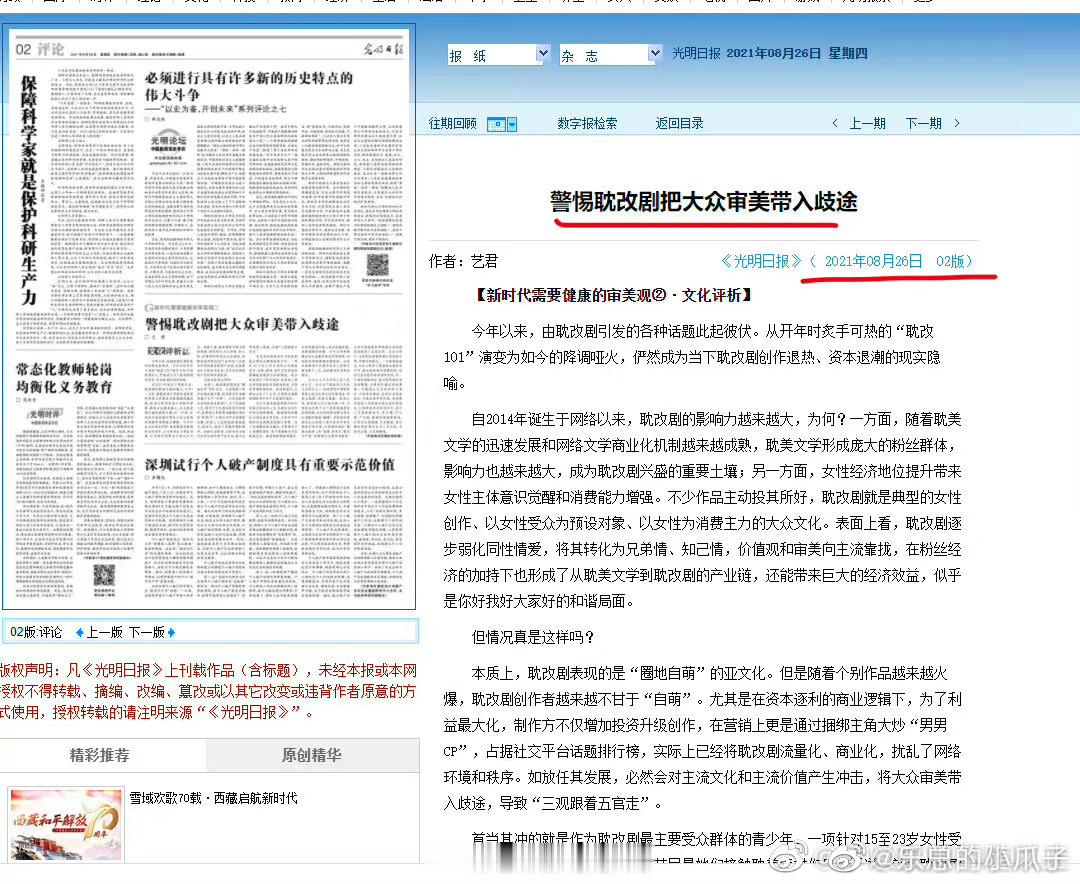Open the 杂志 magazine dropdown
Image resolution: width=1080 pixels, height=884 pixels.
610,54
